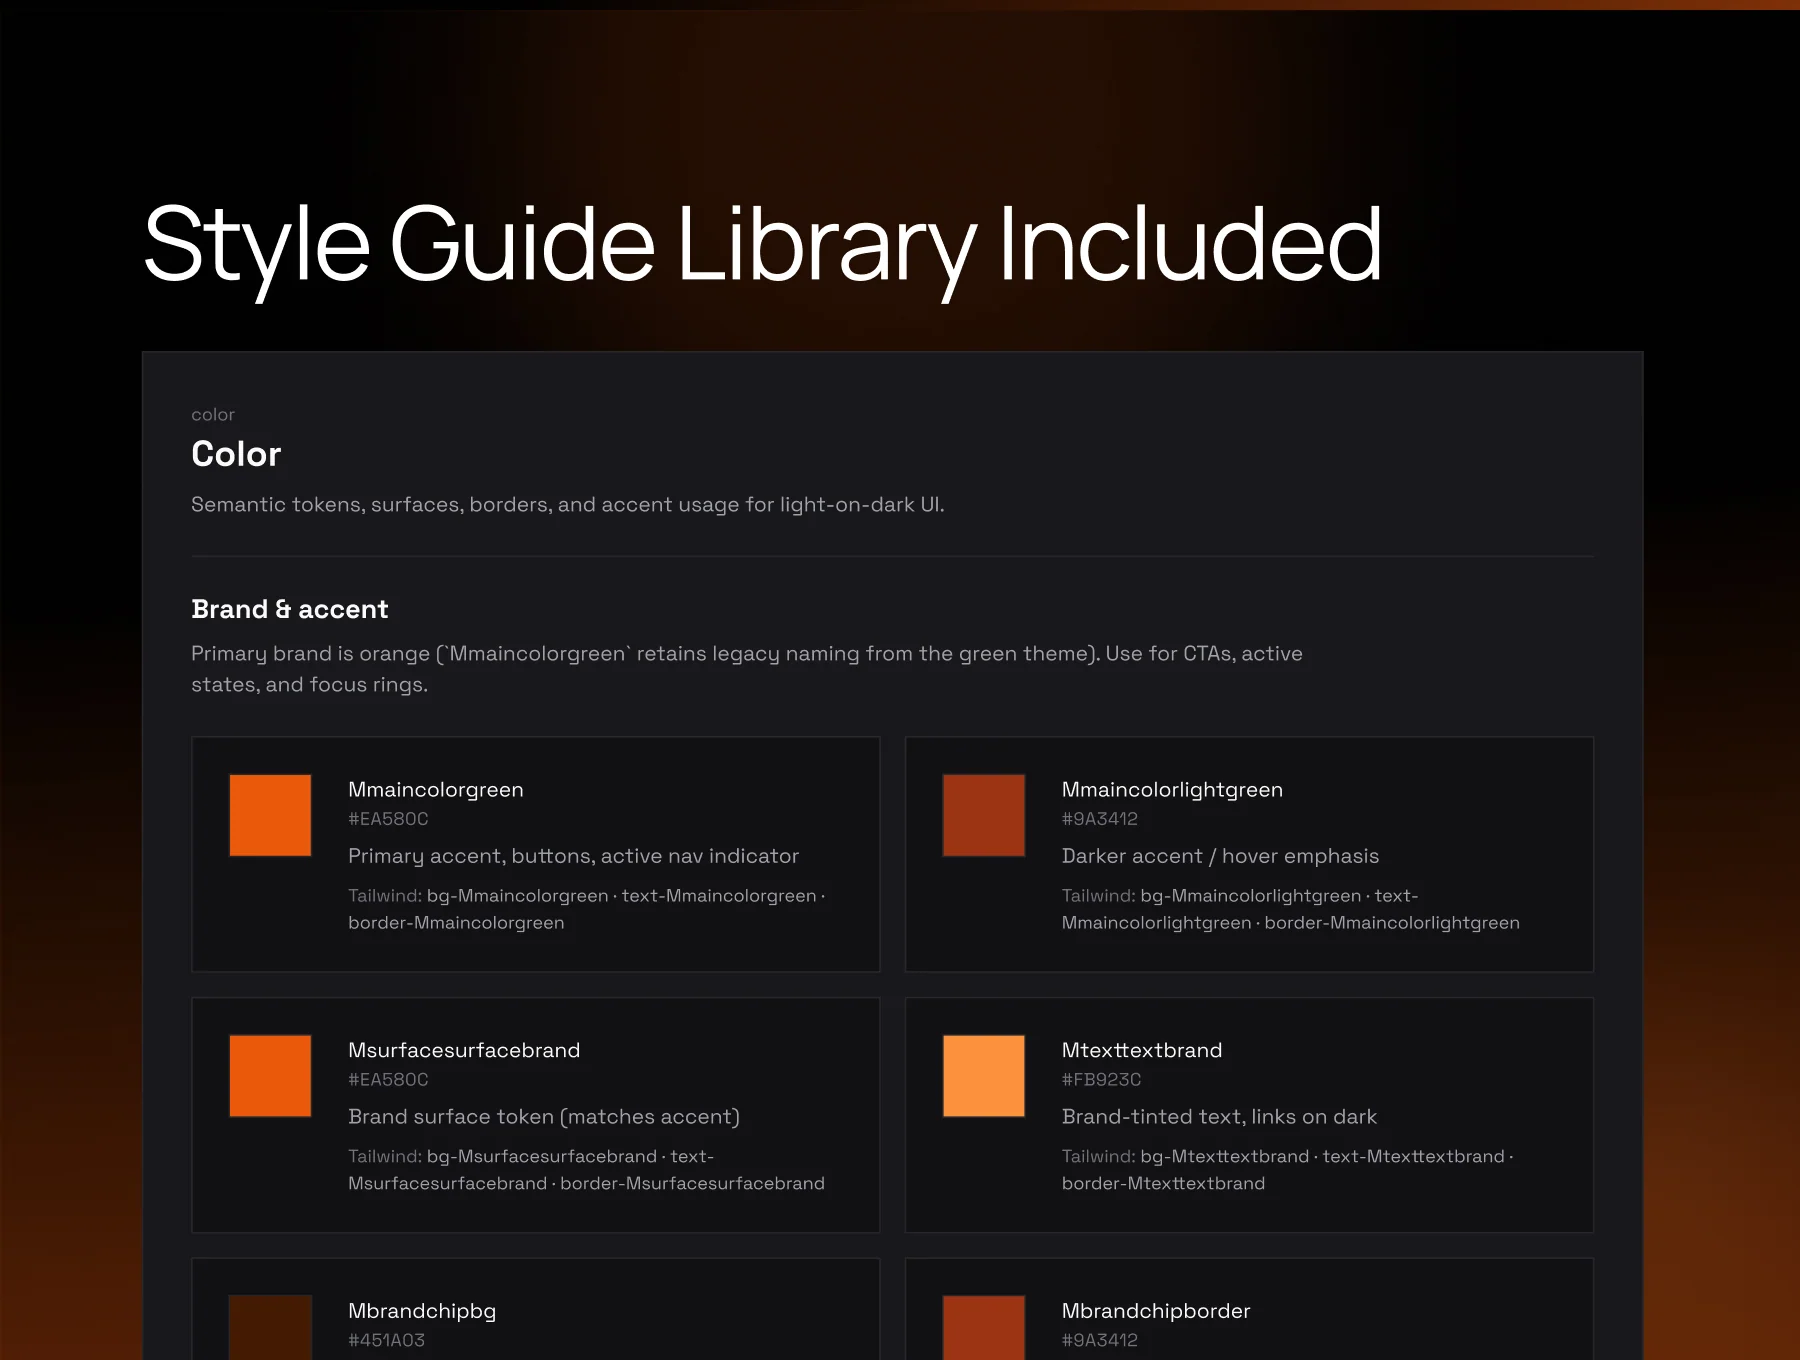Select the Mbrandchipborder color swatch
1800x1360 pixels.
click(x=984, y=1328)
